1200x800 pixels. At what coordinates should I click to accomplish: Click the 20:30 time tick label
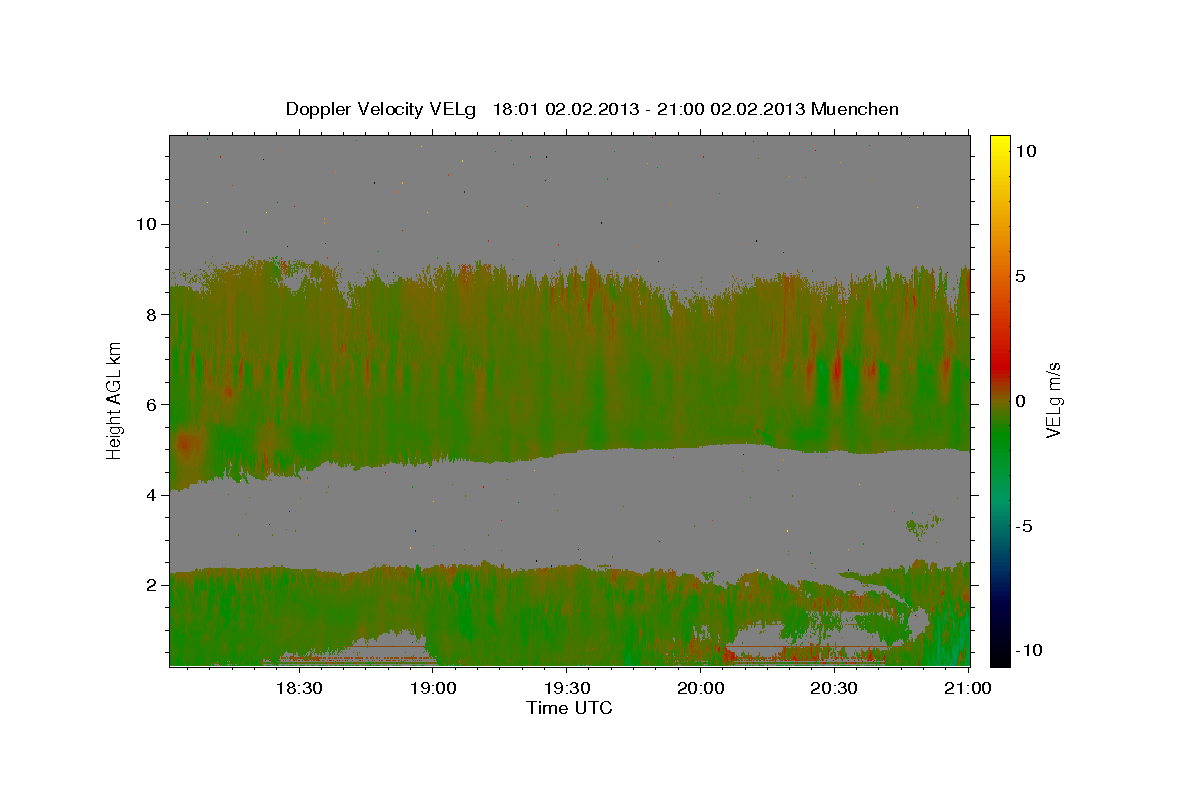pyautogui.click(x=834, y=688)
